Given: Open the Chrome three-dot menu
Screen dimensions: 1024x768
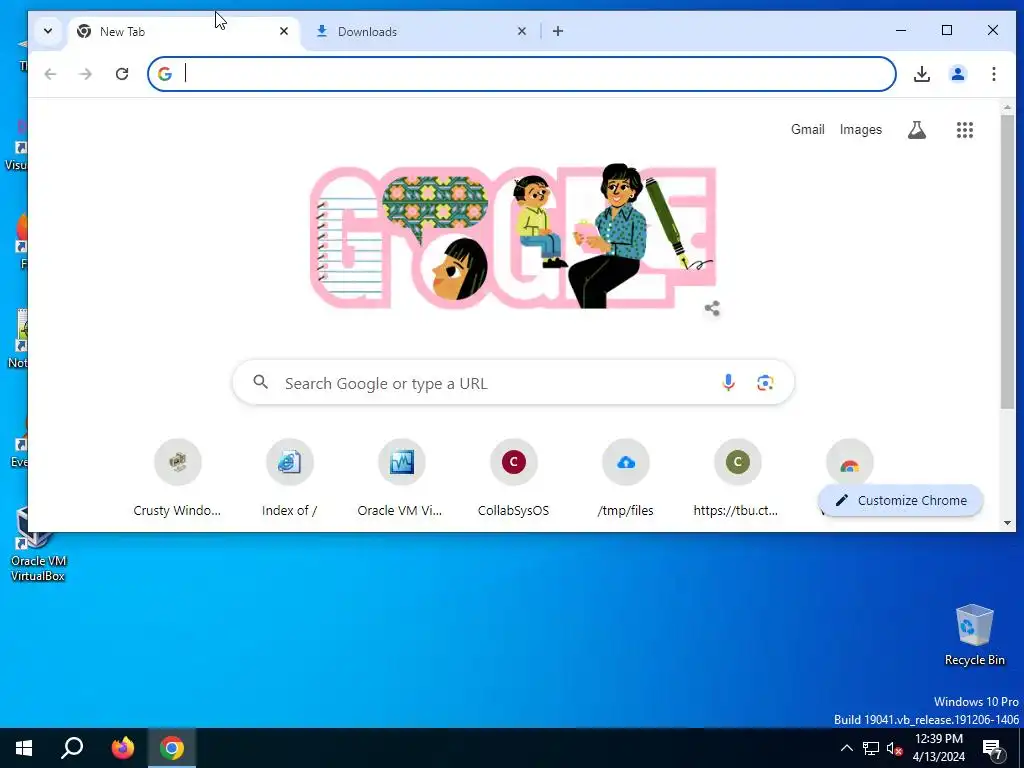Looking at the screenshot, I should coord(993,74).
